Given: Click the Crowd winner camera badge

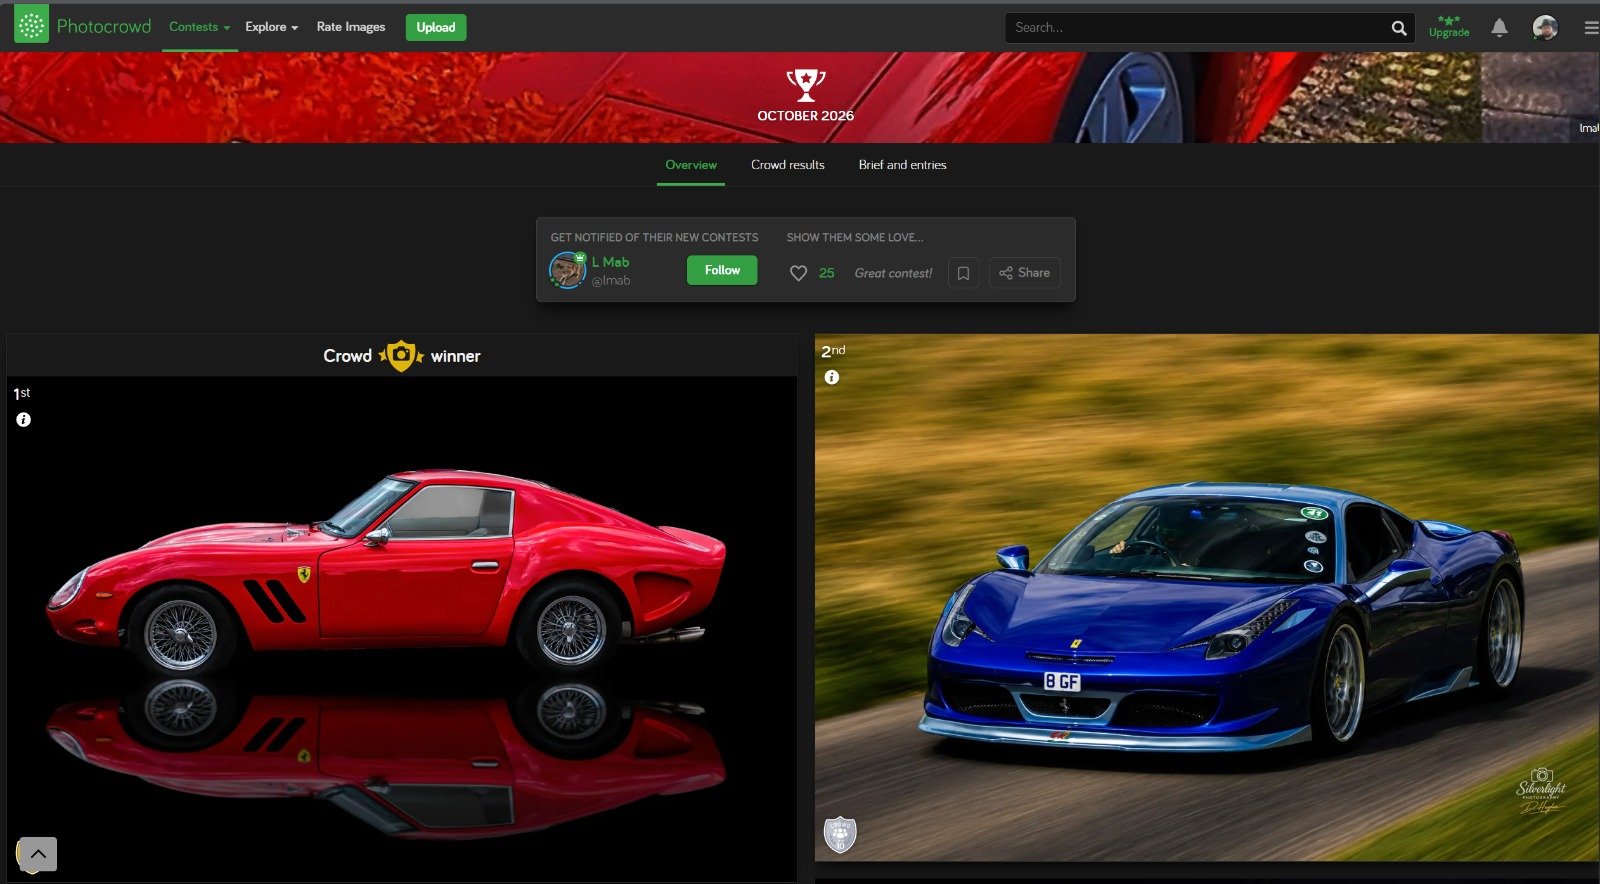Looking at the screenshot, I should (x=401, y=356).
